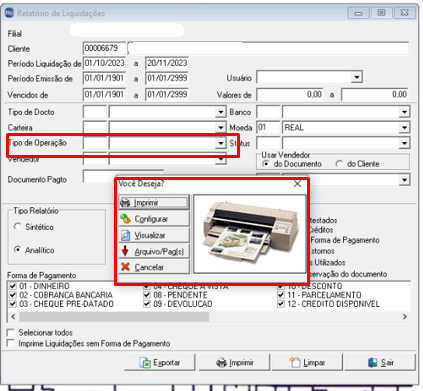Click the Vencidos de end date 01/01/2999
423x391 pixels.
[x=167, y=95]
